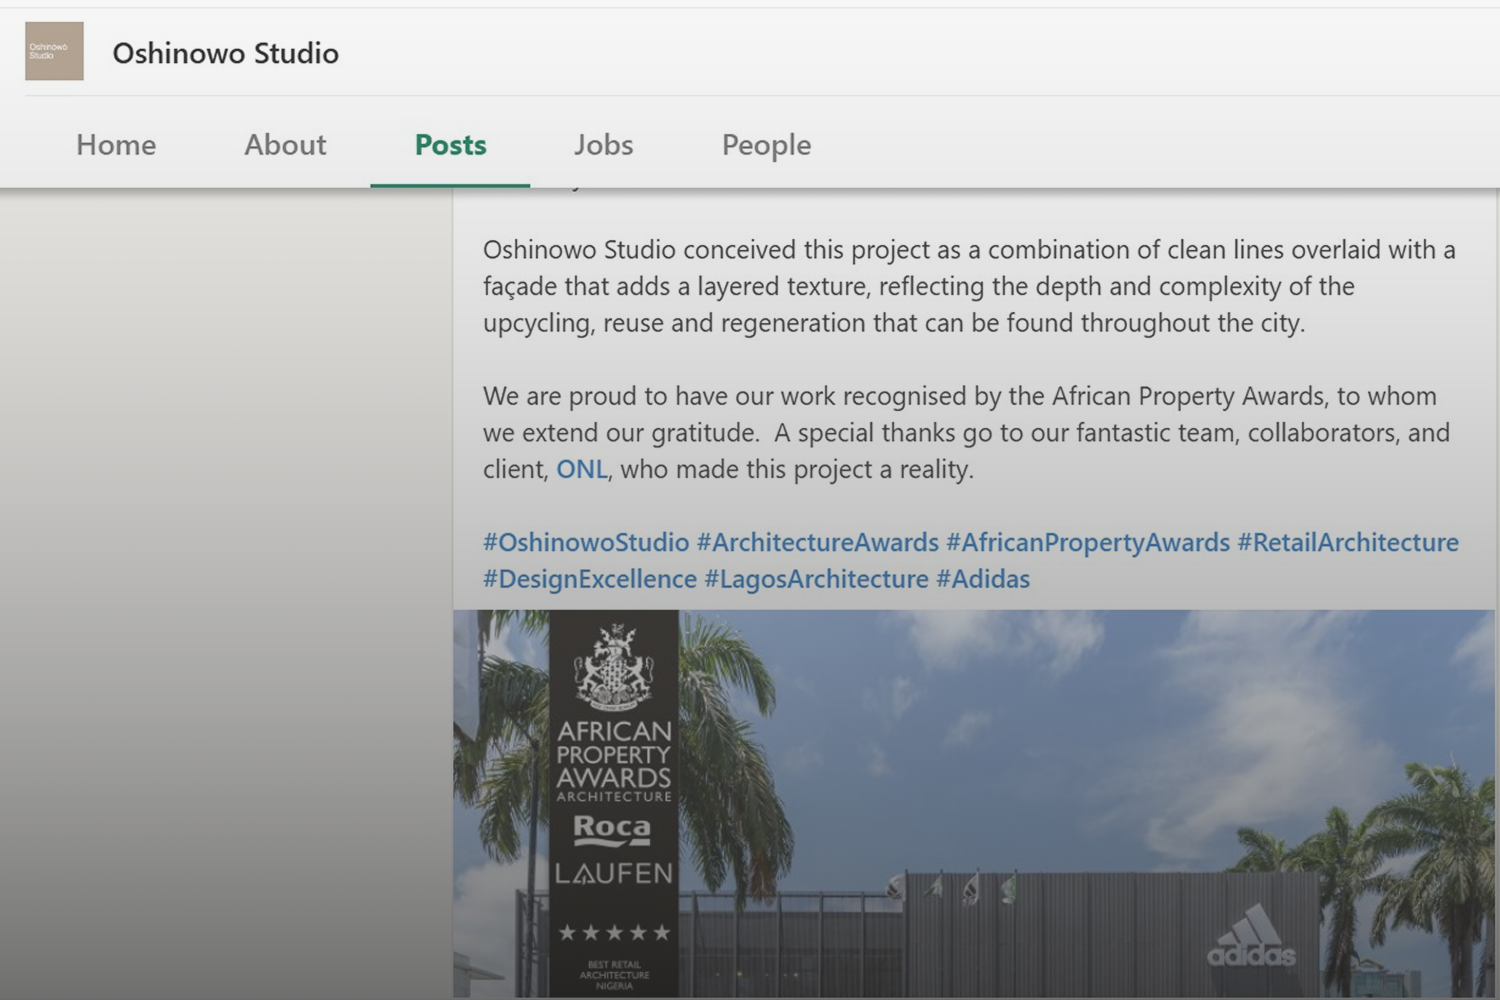The height and width of the screenshot is (1000, 1500).
Task: Click the Oshinowo Studio logo thumbnail
Action: (x=54, y=51)
